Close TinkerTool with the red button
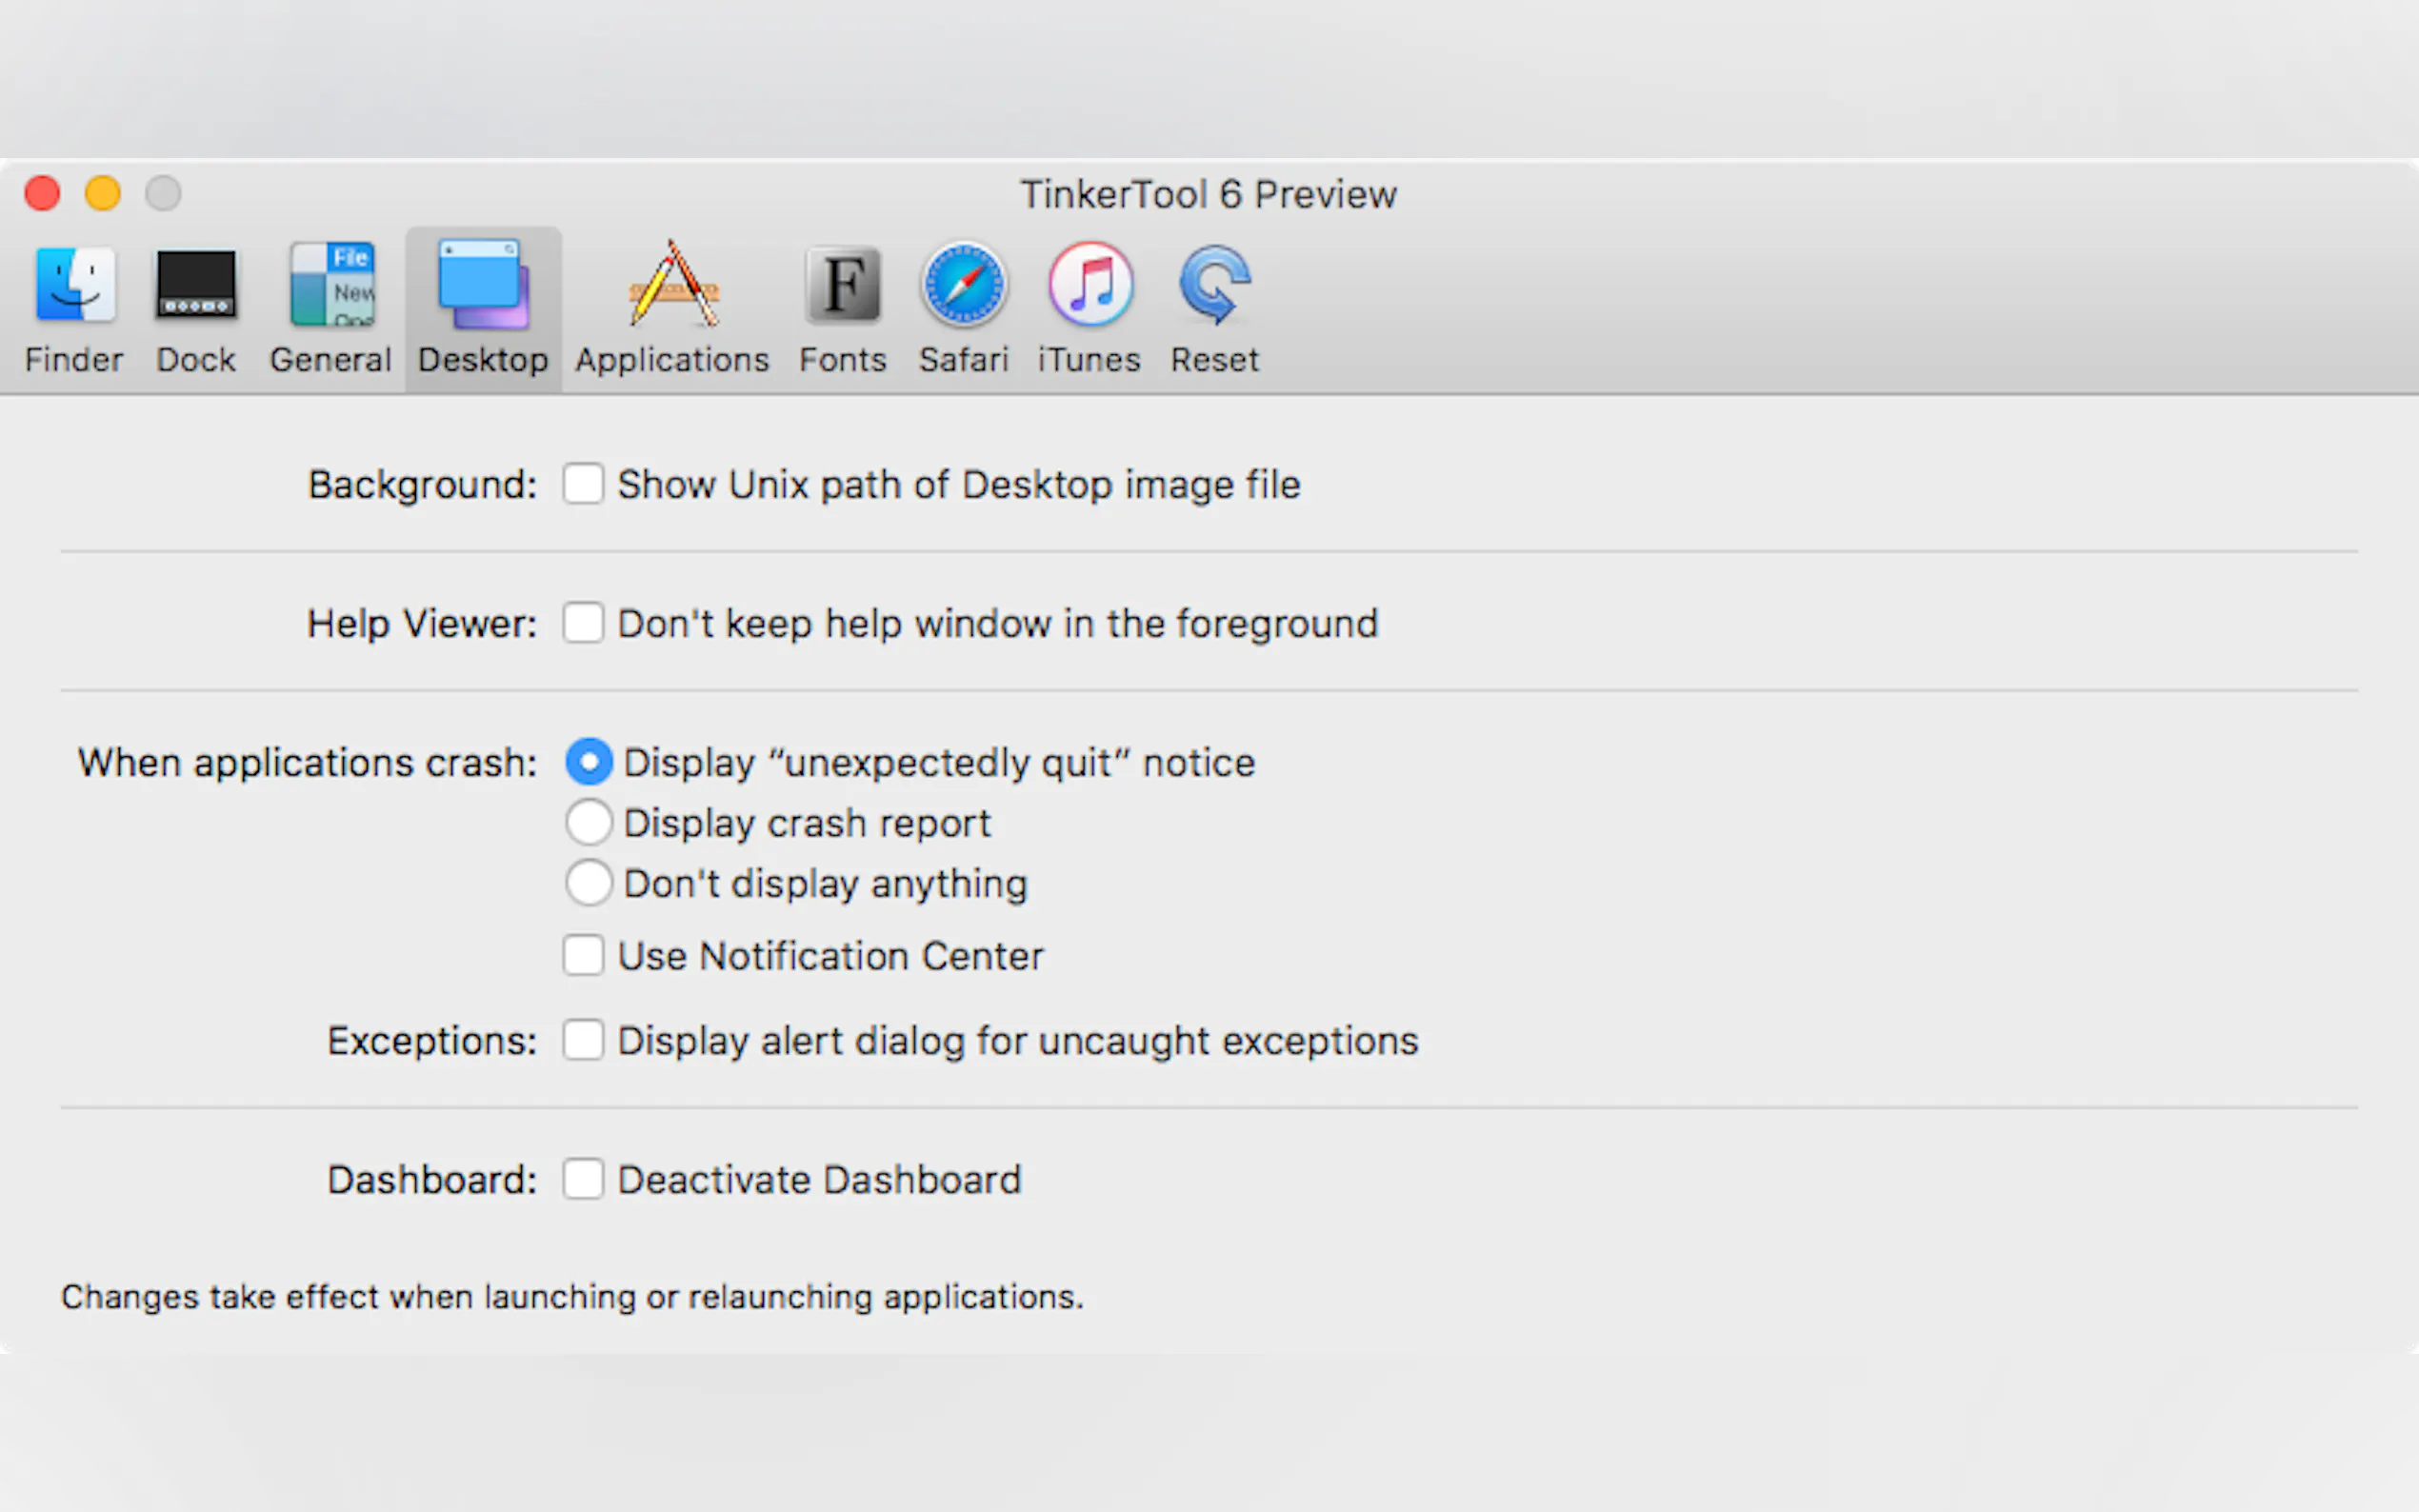Screen dimensions: 2419x1512 pos(43,193)
